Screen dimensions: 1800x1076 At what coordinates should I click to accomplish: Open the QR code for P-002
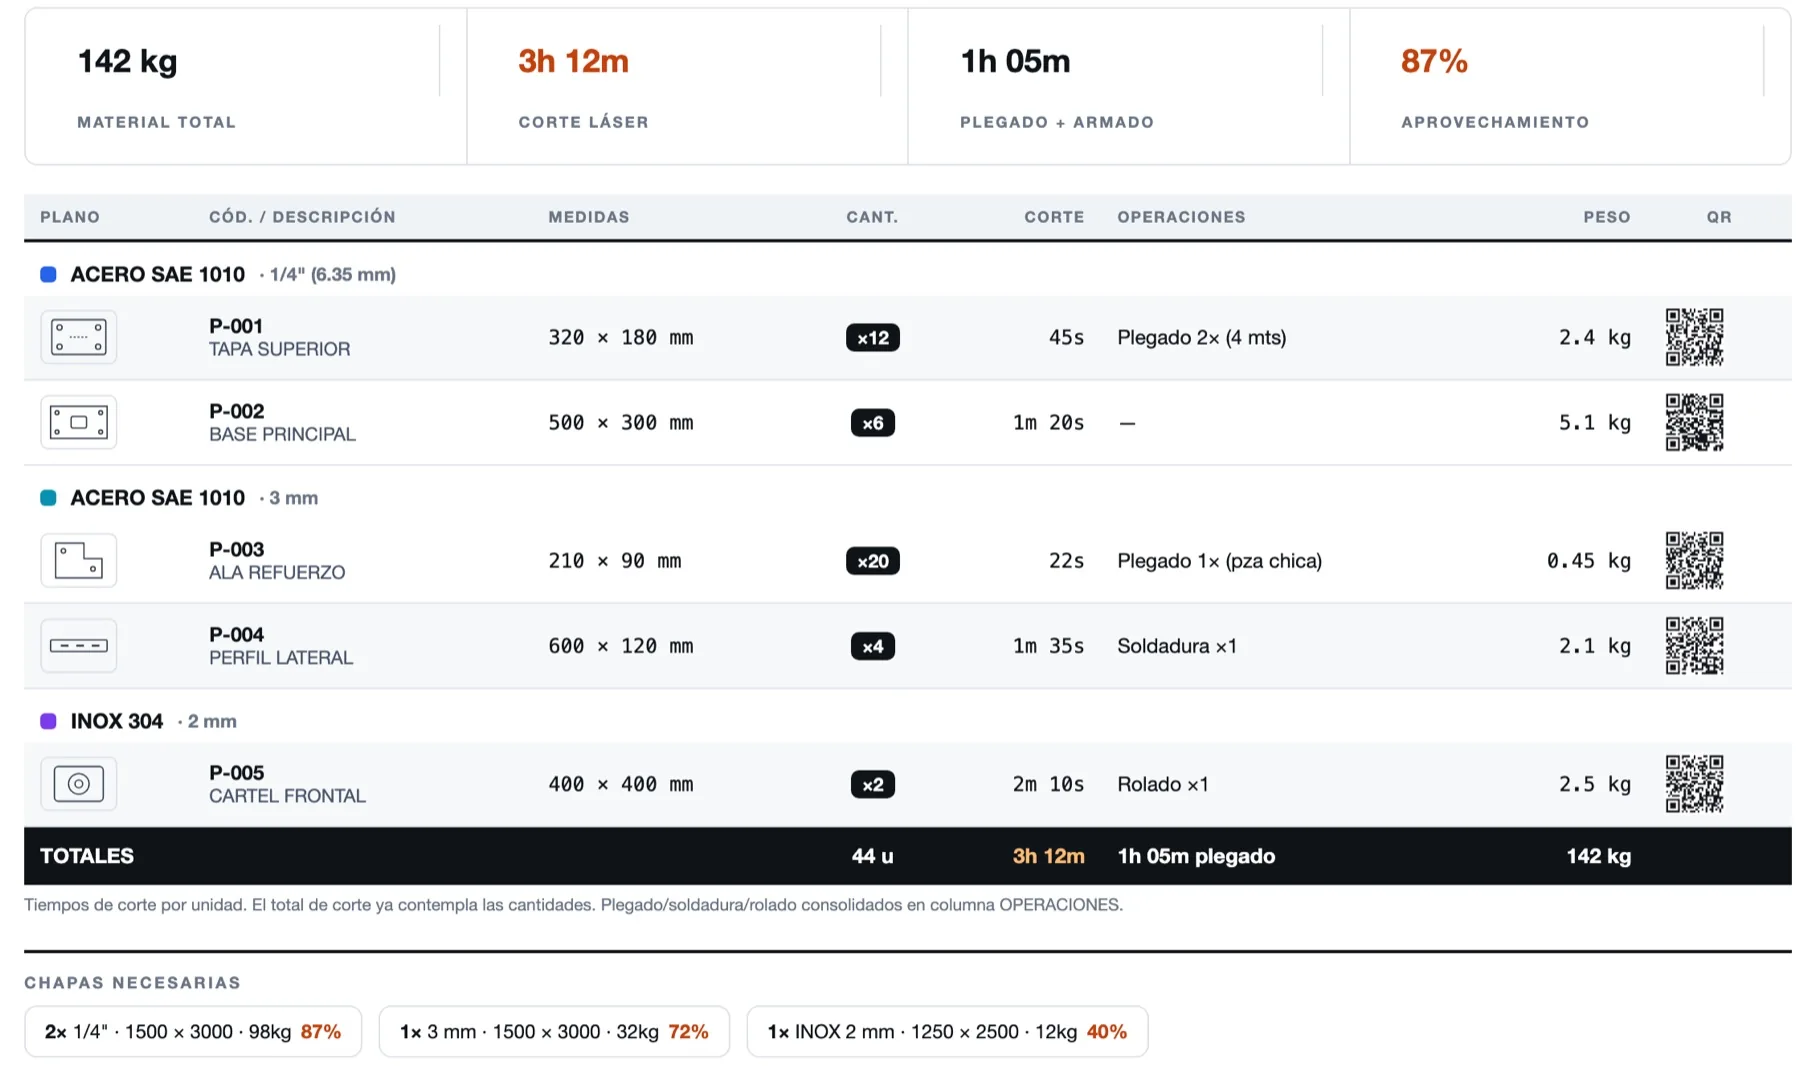pos(1694,422)
